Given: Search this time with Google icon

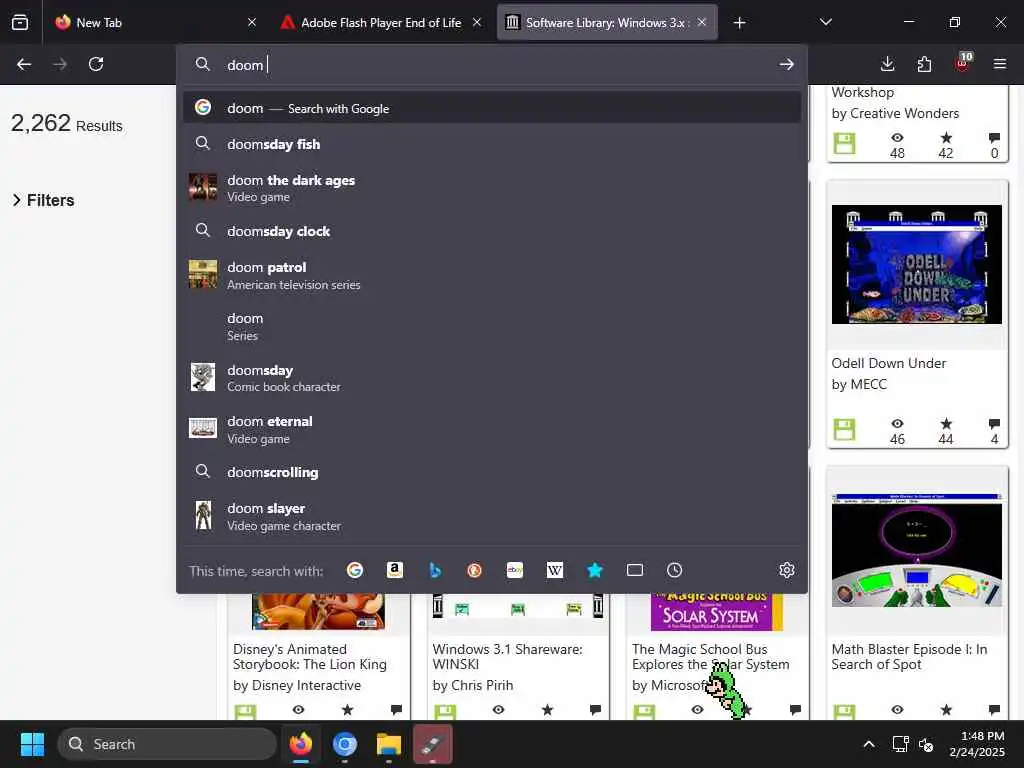Looking at the screenshot, I should [355, 570].
